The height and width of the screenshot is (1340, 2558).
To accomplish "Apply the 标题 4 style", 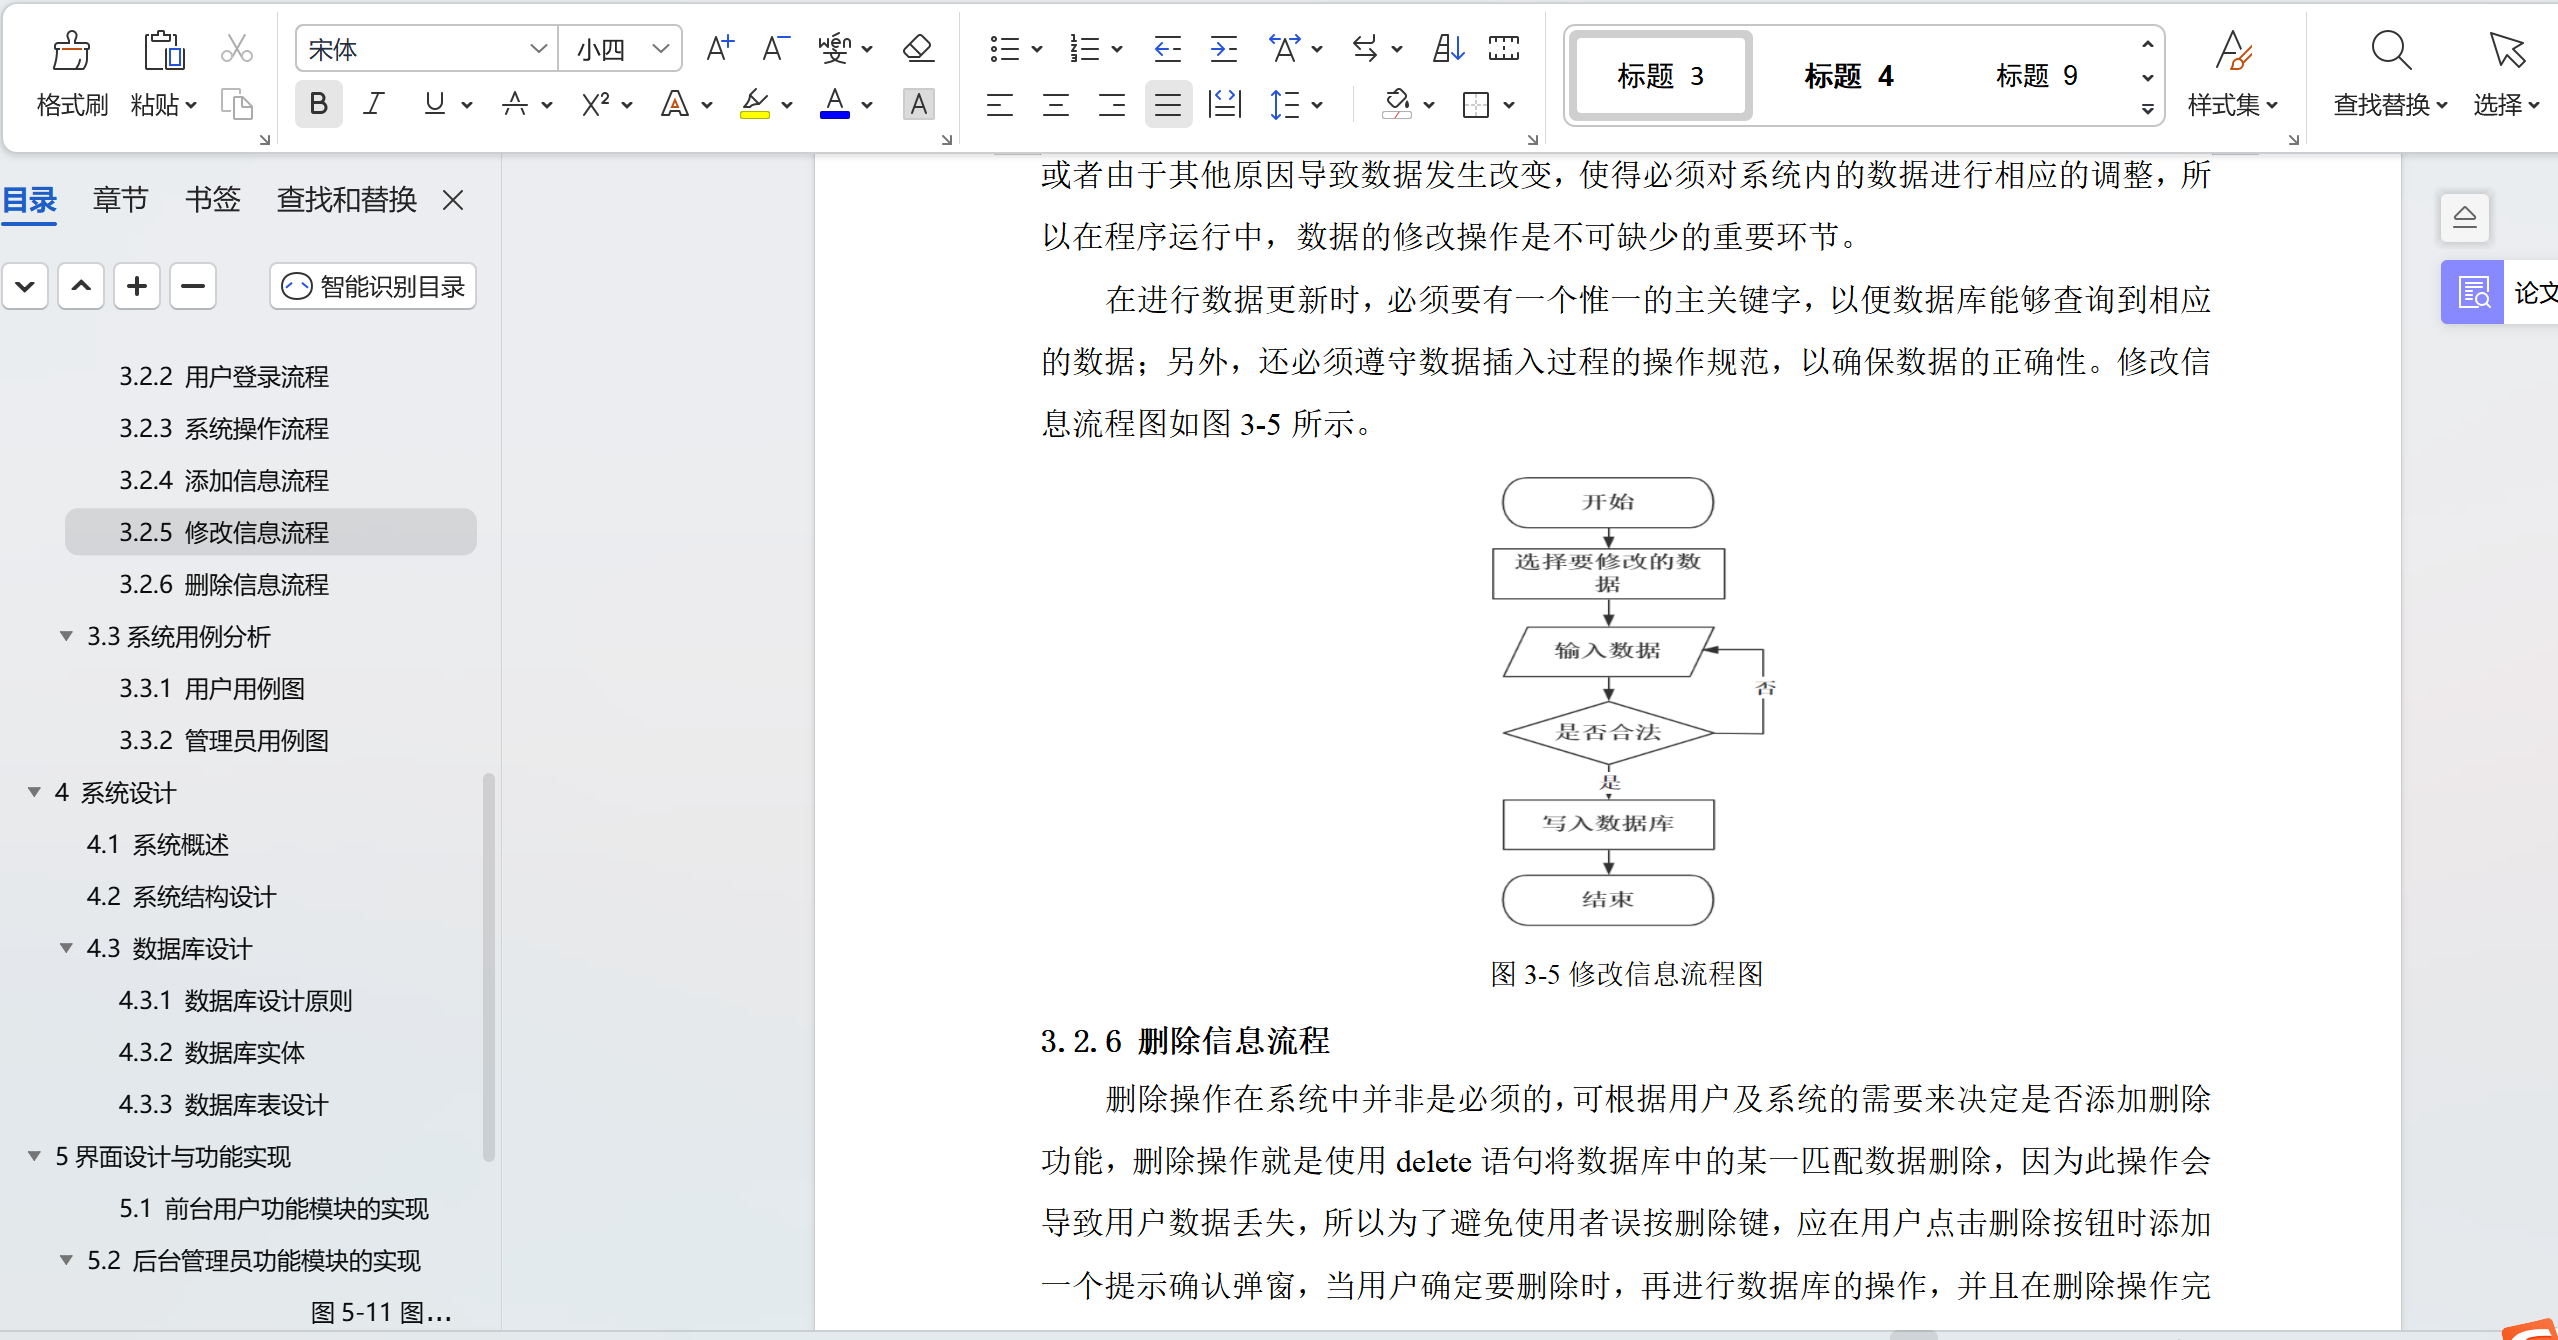I will 1848,76.
